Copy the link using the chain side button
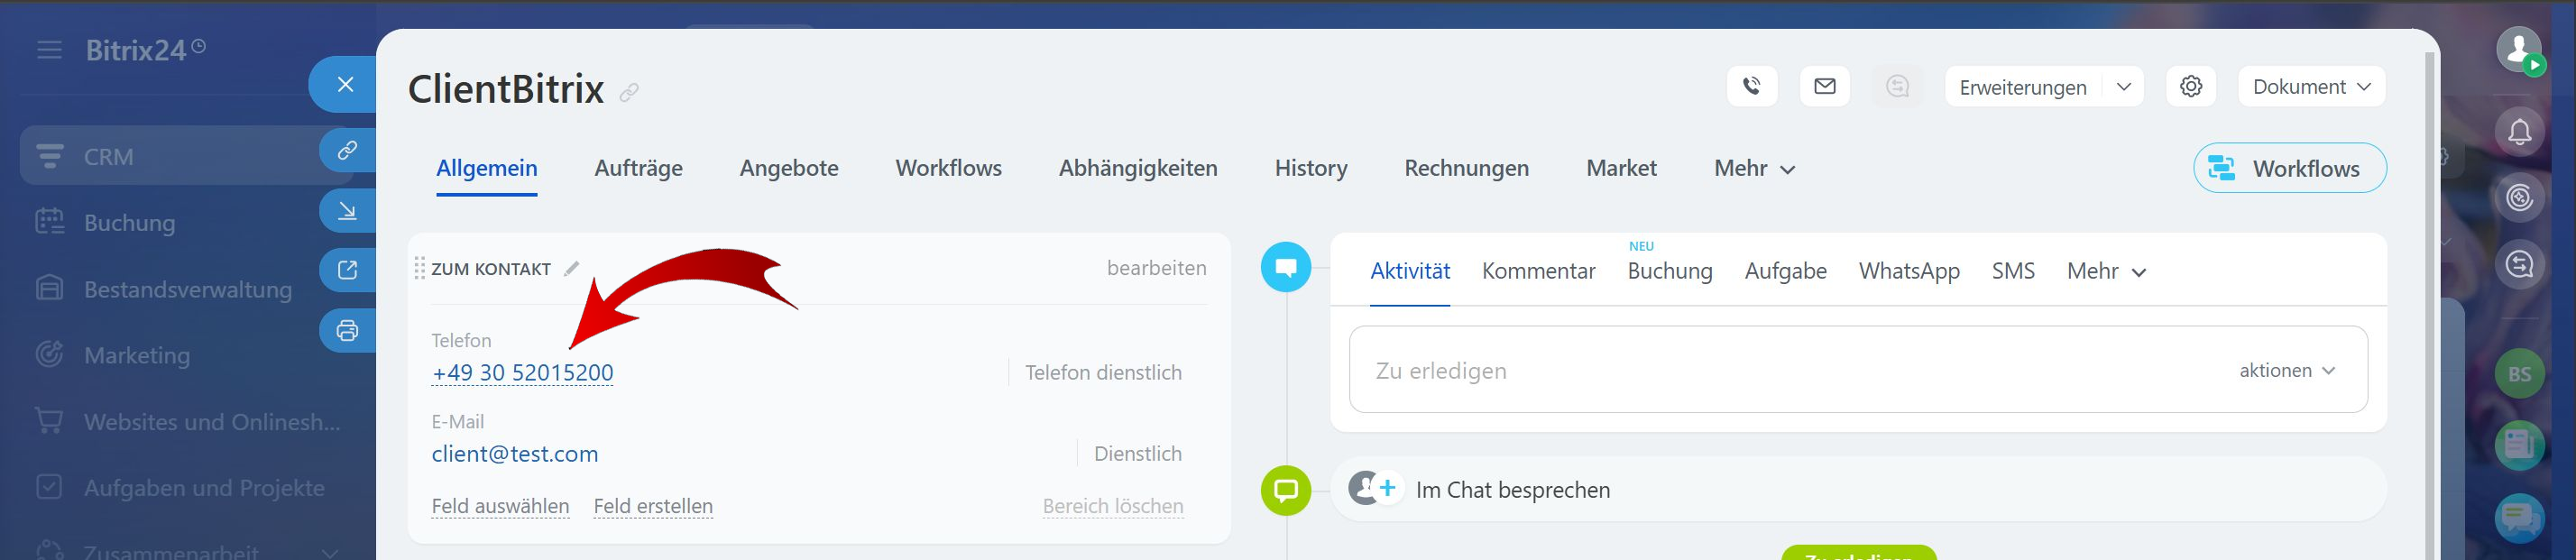2576x560 pixels. point(347,151)
